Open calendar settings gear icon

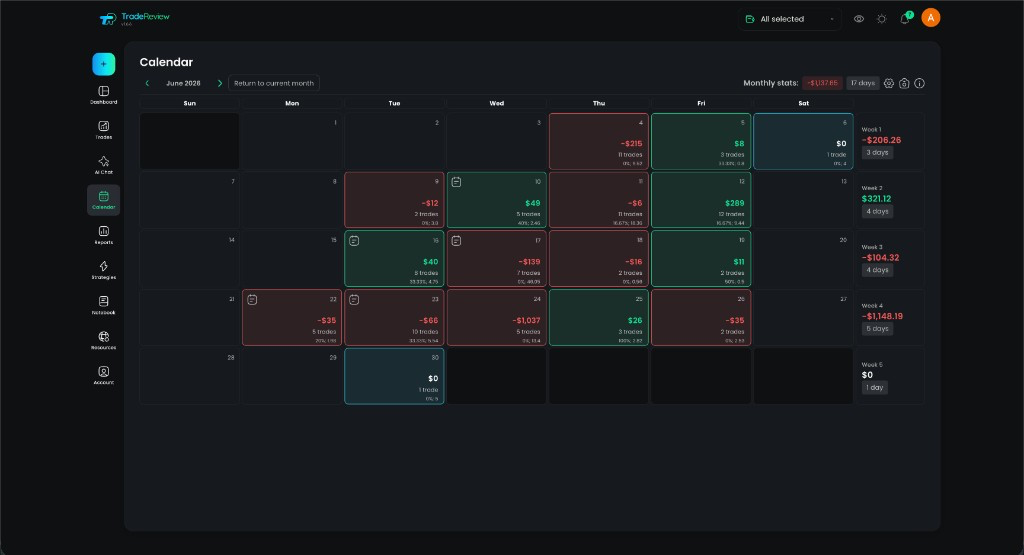(x=889, y=83)
